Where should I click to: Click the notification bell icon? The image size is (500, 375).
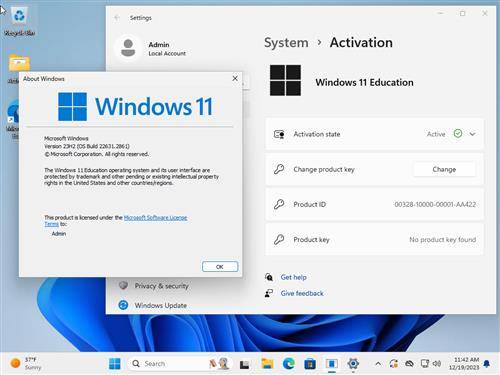[487, 364]
